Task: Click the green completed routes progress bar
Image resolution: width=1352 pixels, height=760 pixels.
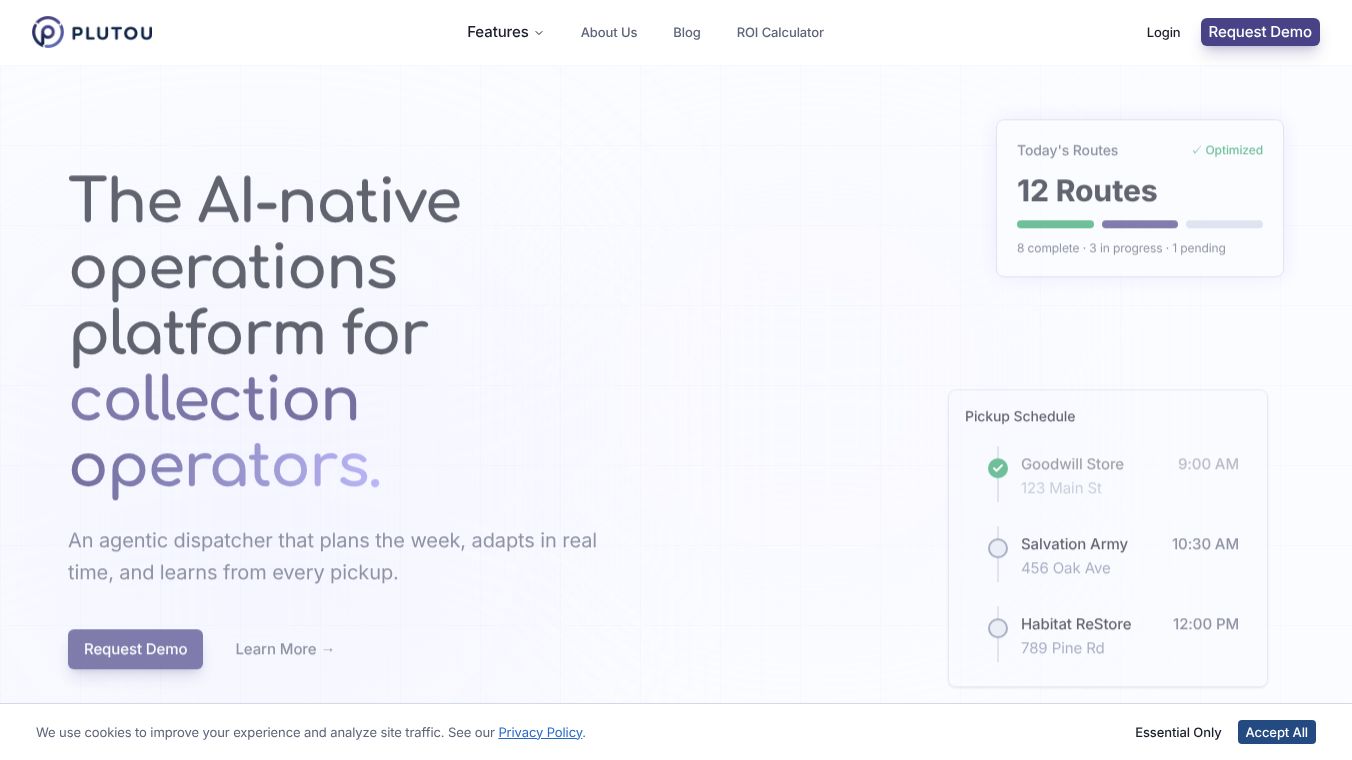Action: click(x=1055, y=224)
